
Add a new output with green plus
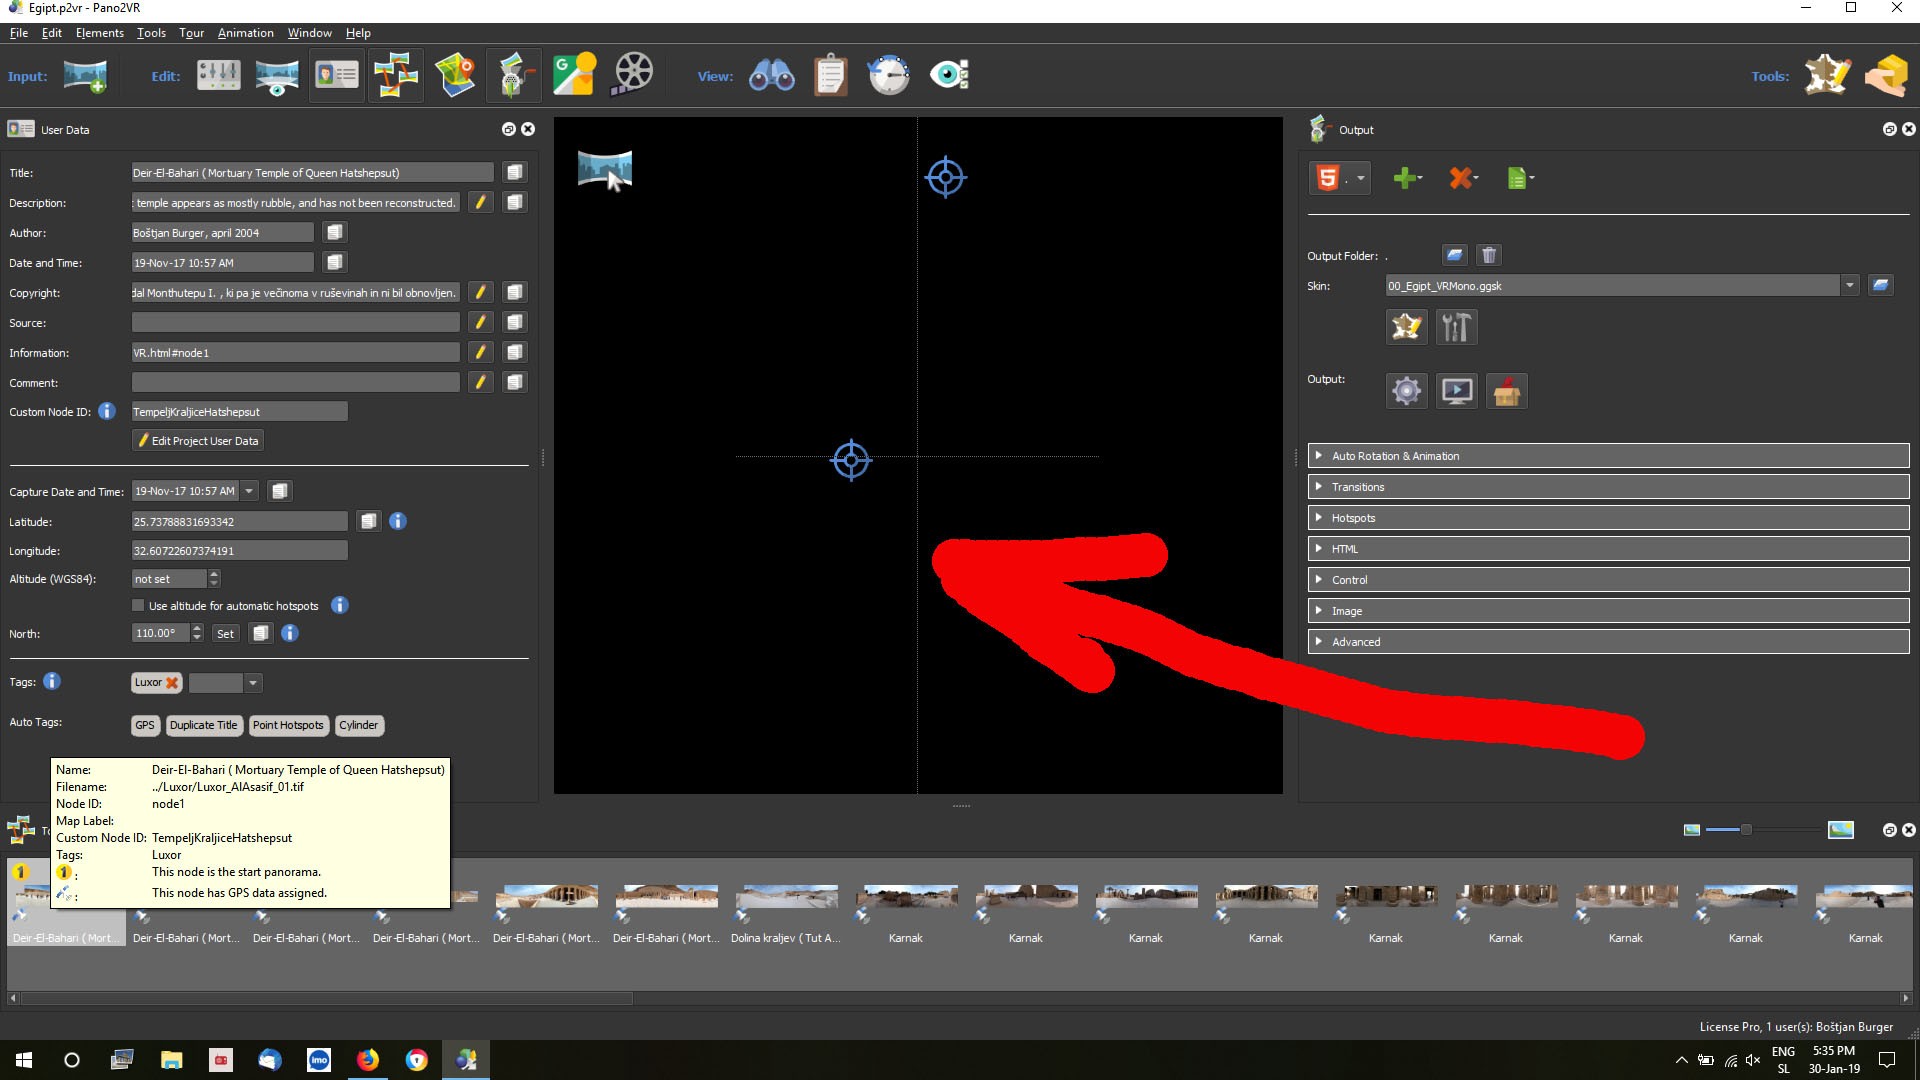(1405, 178)
